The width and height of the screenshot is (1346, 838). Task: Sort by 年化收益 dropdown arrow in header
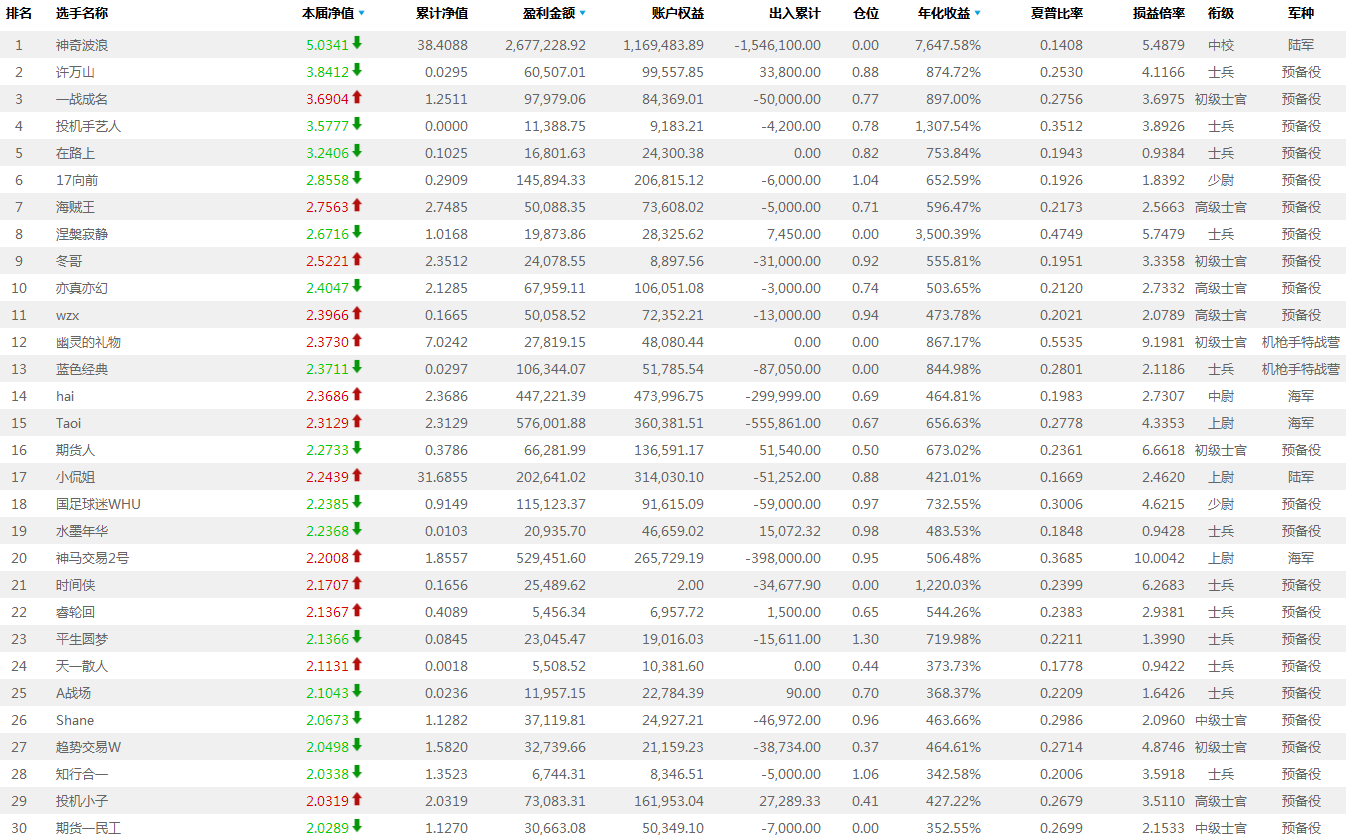coord(977,14)
